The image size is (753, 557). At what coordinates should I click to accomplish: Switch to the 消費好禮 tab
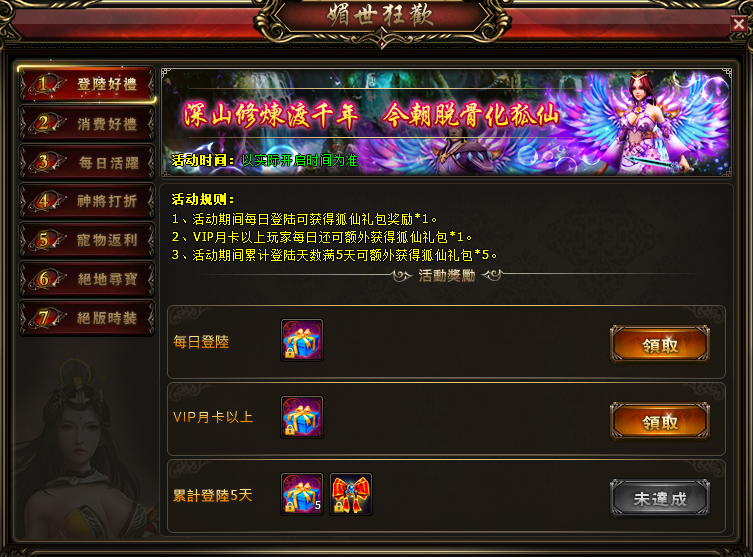tap(87, 124)
